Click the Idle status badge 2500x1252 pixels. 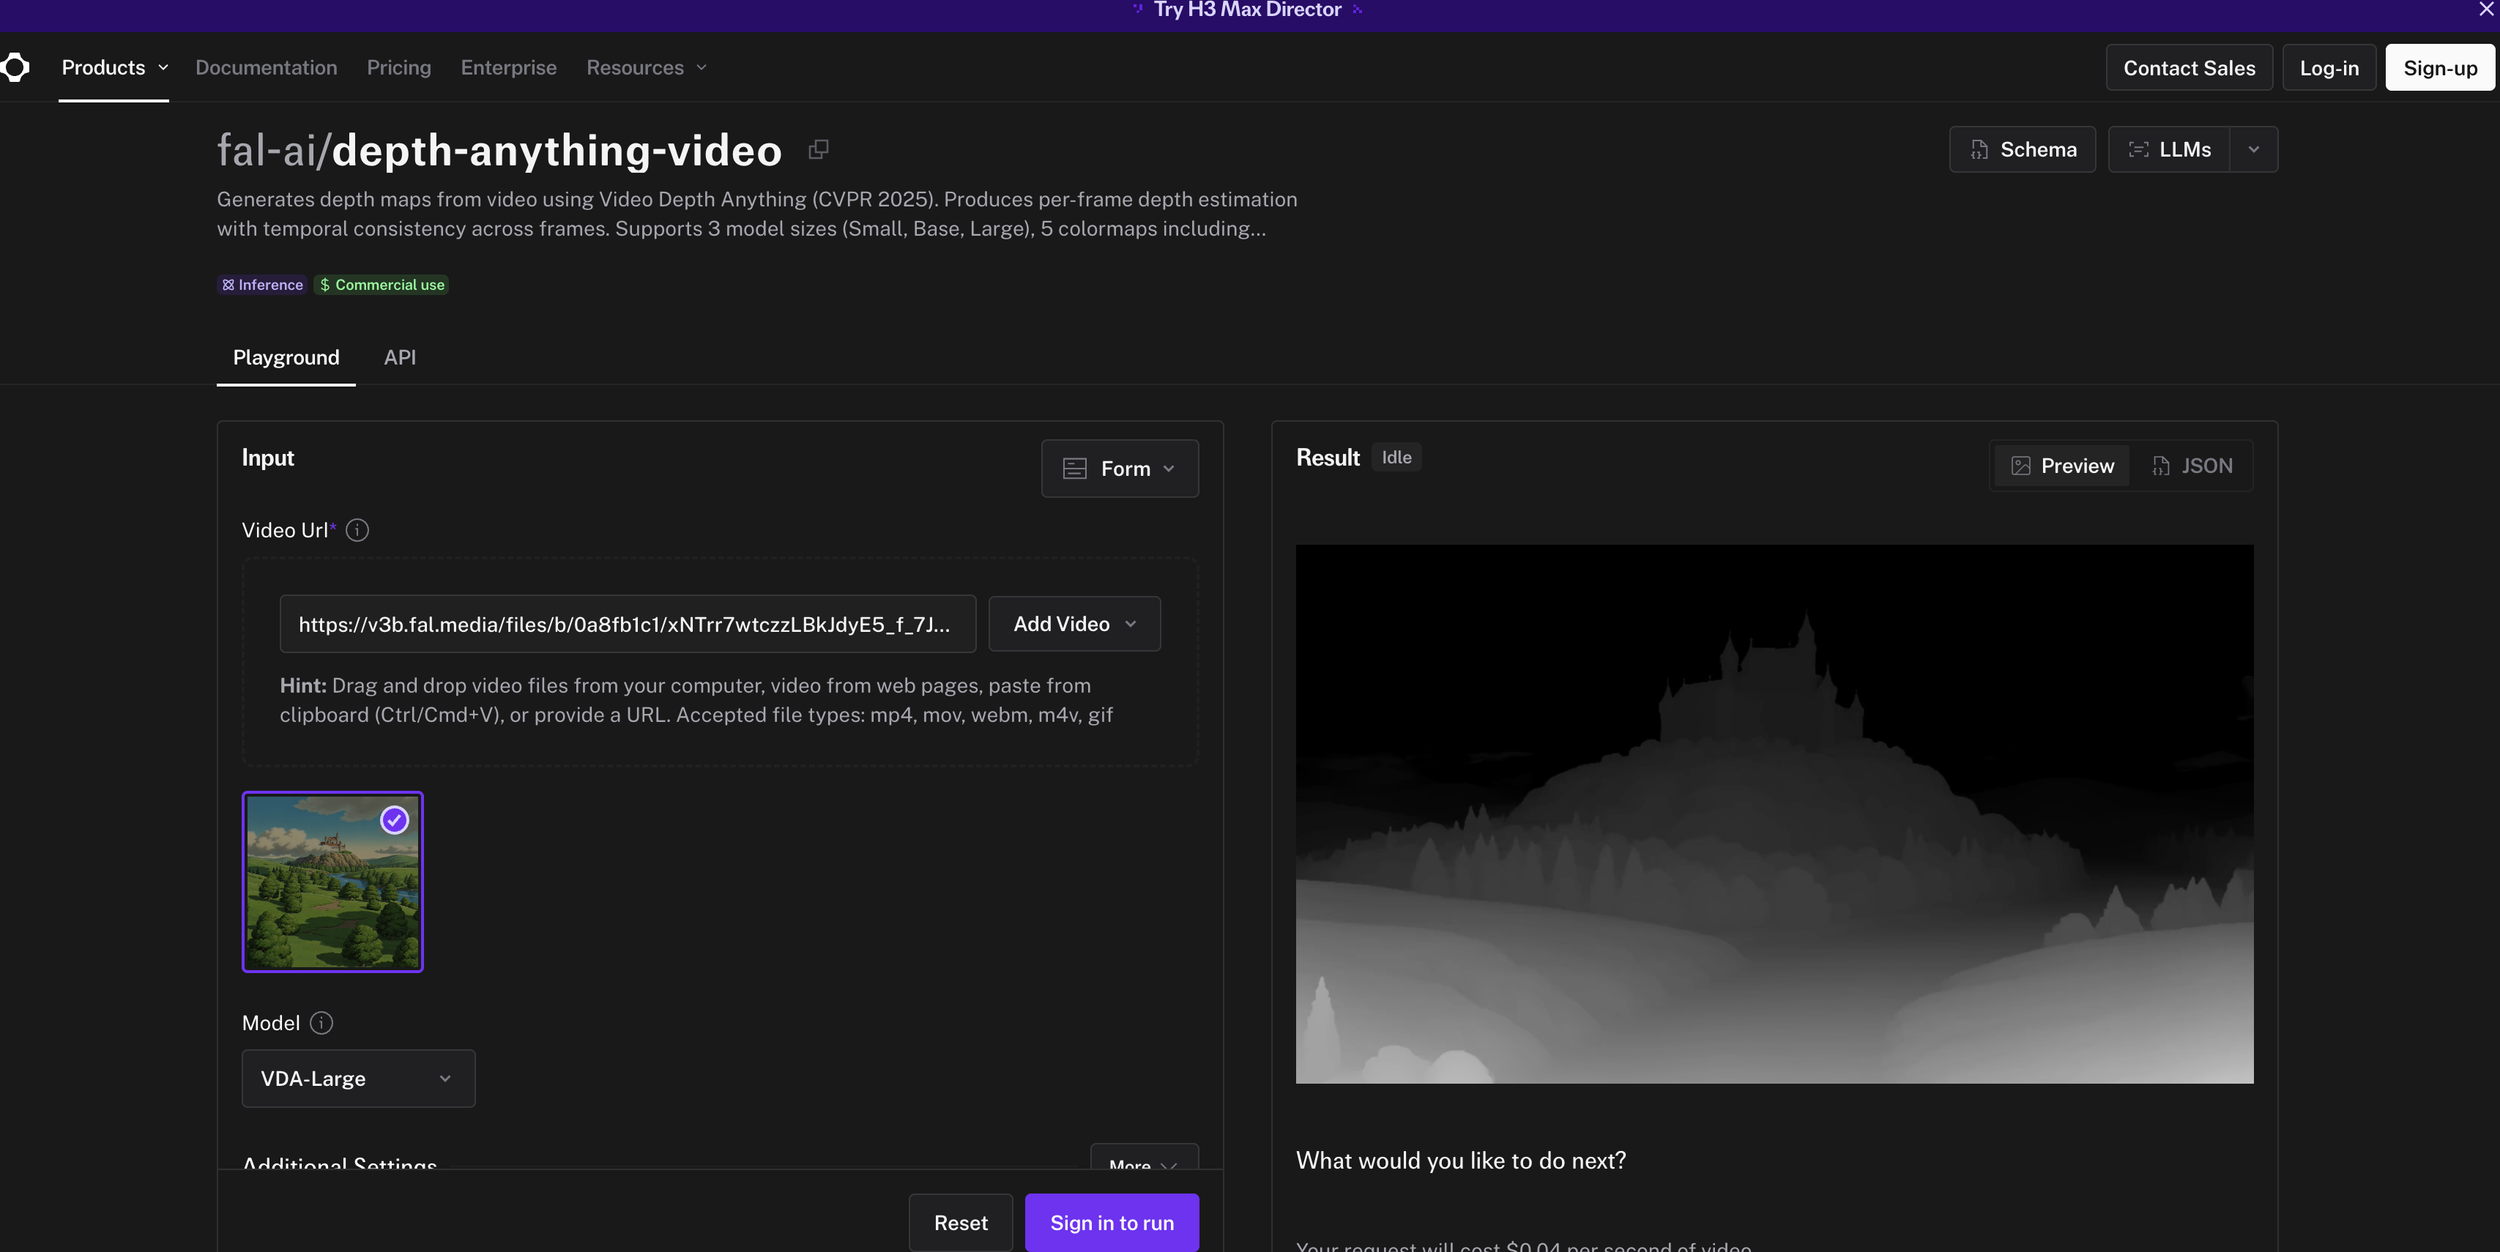[1396, 458]
